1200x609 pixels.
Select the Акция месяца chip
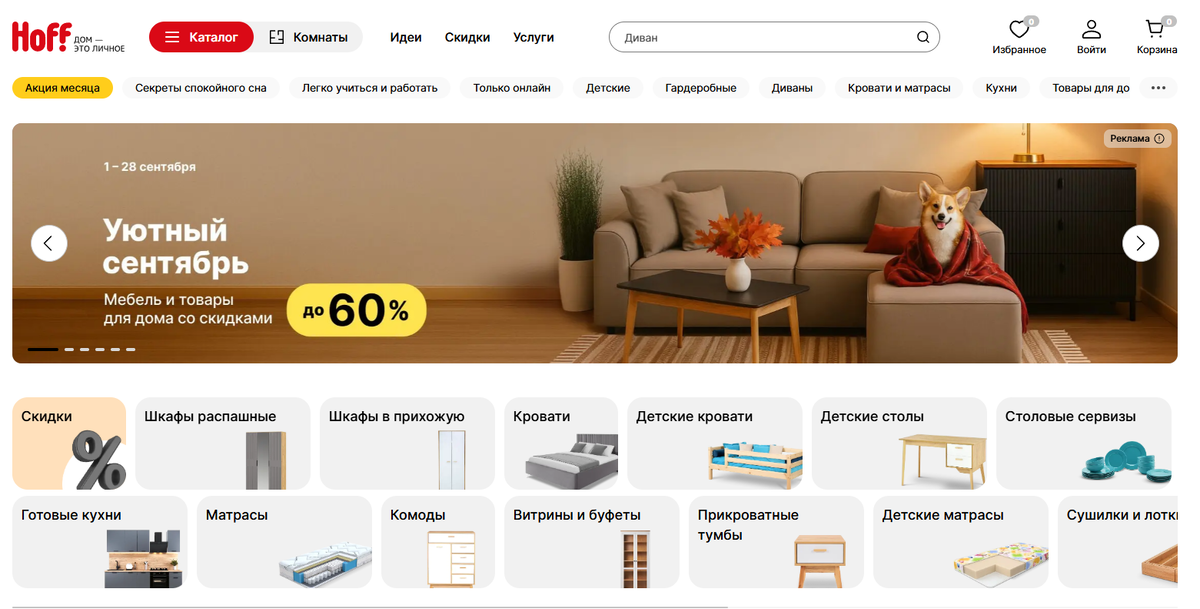[x=62, y=88]
